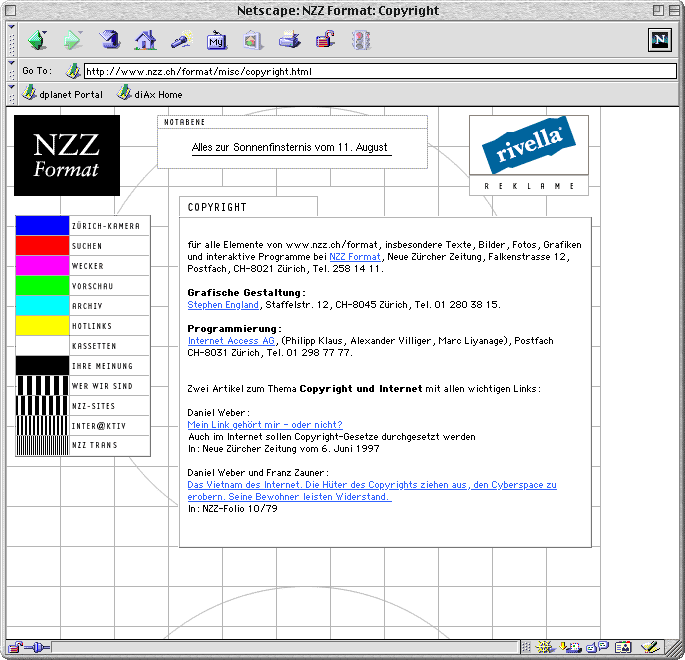Image resolution: width=685 pixels, height=660 pixels.
Task: Click the rivella advertisement banner
Action: pos(529,145)
